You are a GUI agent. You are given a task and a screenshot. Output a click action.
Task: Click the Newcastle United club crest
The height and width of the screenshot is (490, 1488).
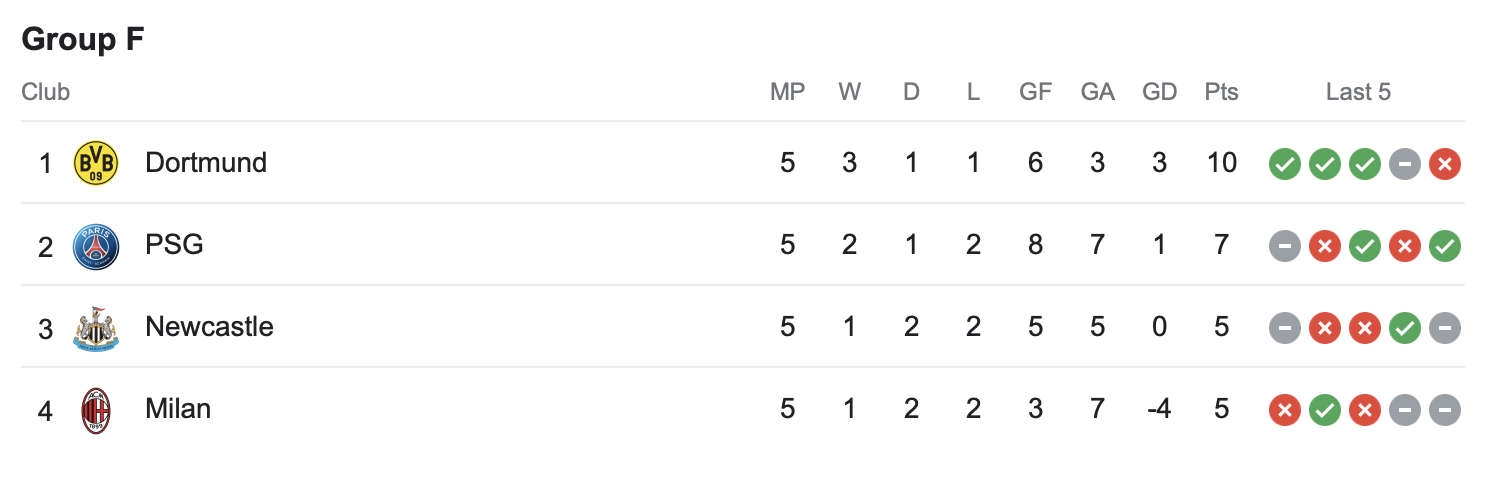pos(97,327)
